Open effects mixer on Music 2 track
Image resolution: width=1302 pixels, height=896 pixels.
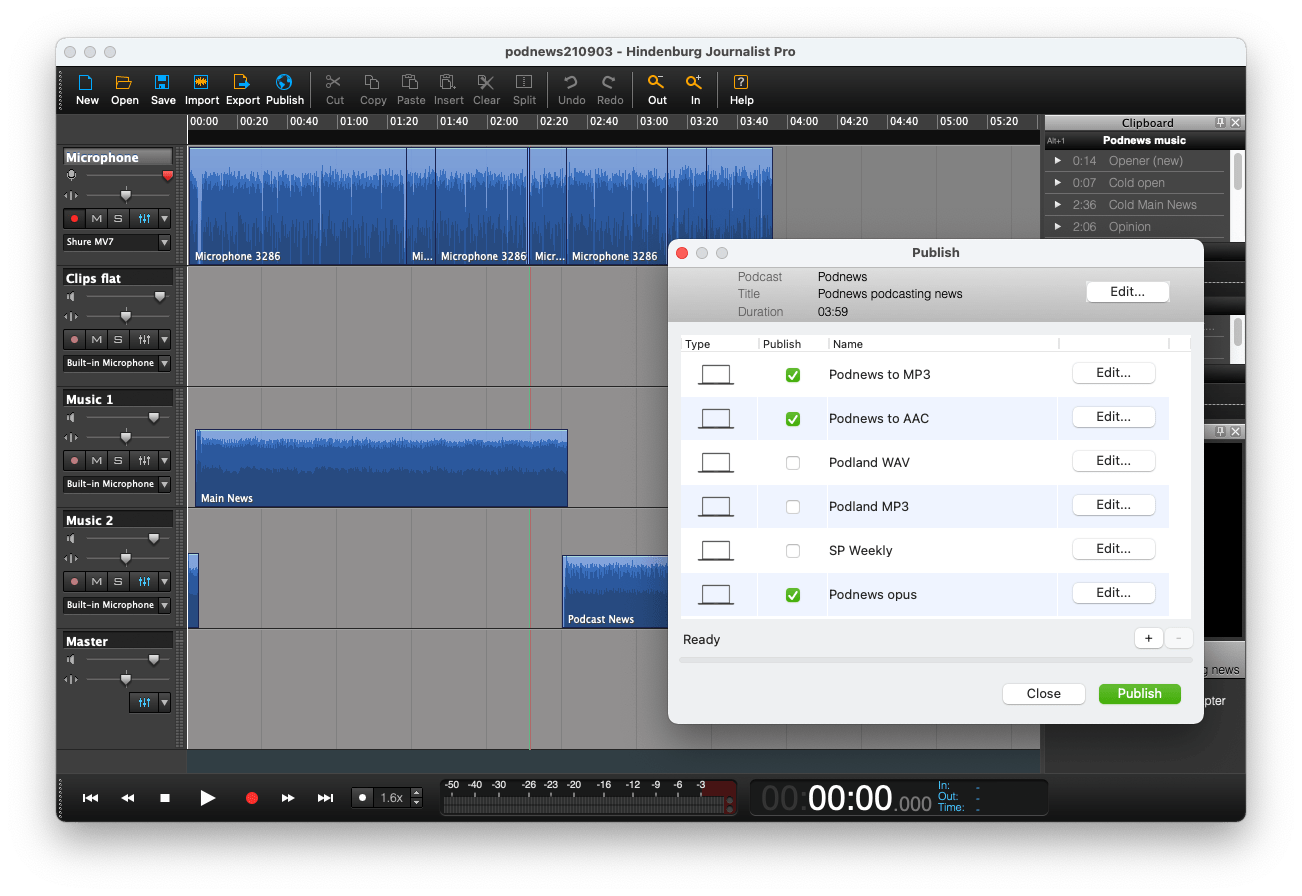click(x=144, y=581)
